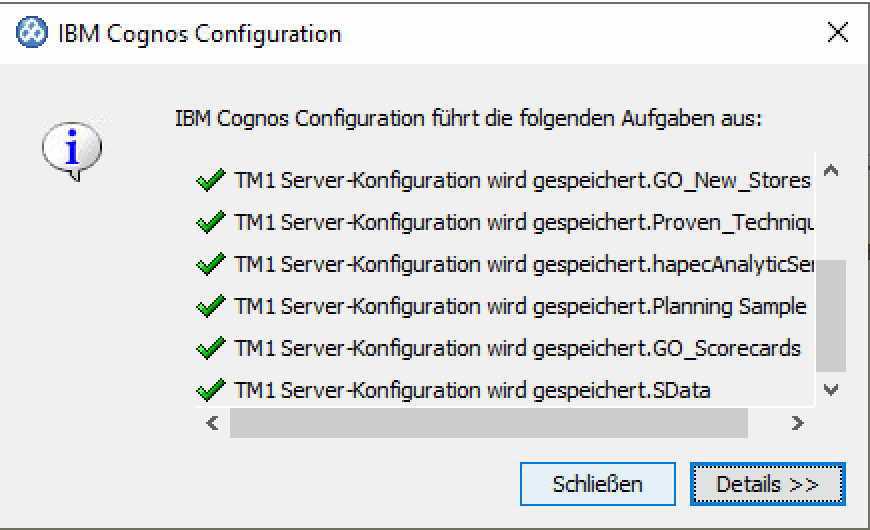
Task: Select the SData task entry text
Action: point(472,390)
